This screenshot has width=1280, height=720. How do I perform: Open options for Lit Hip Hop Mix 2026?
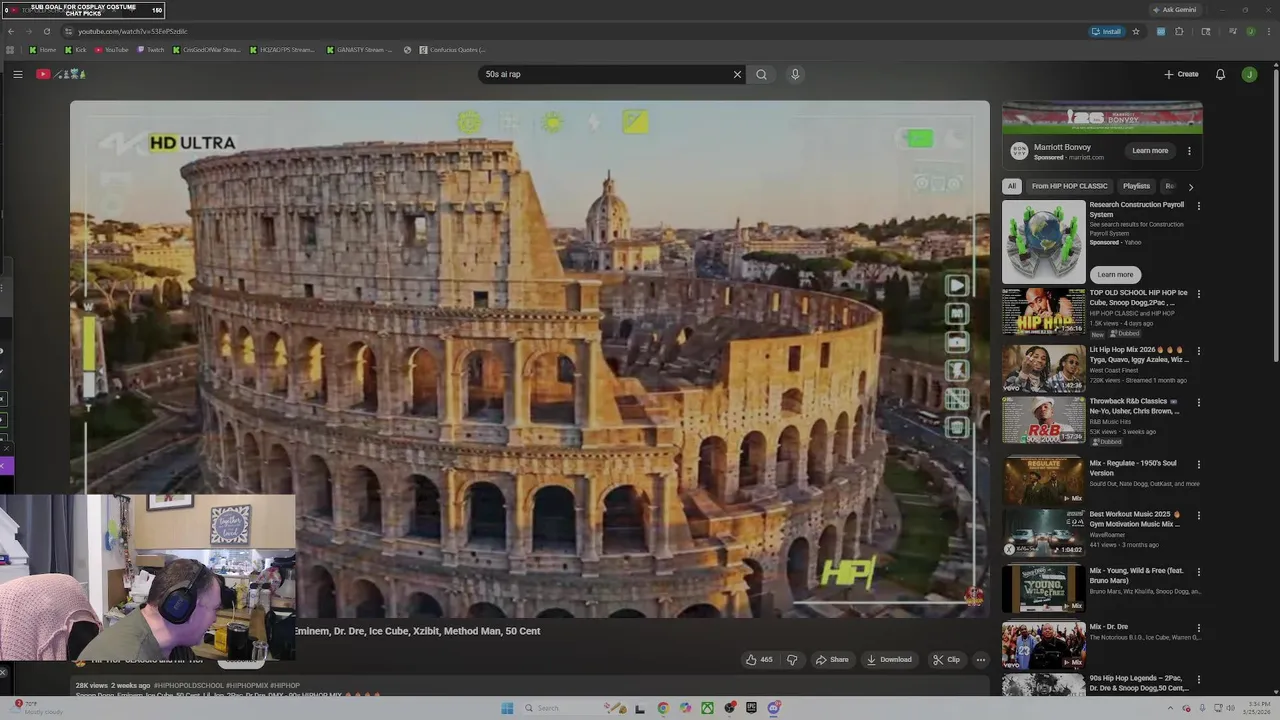click(x=1199, y=351)
